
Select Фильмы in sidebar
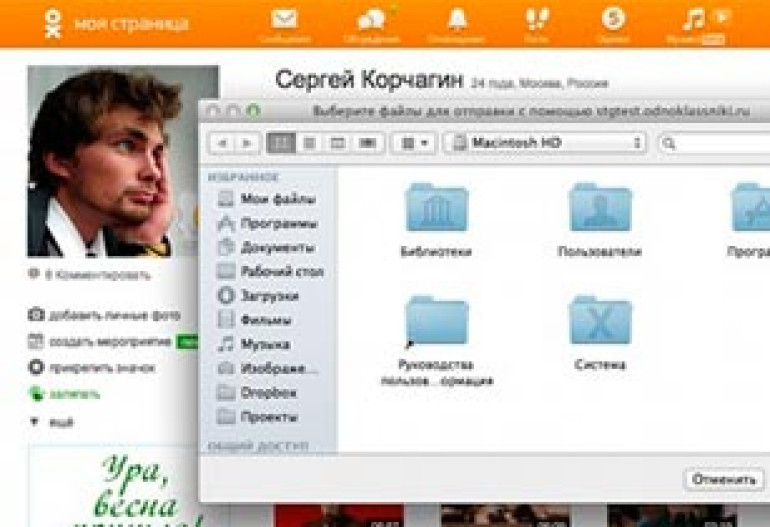click(254, 320)
